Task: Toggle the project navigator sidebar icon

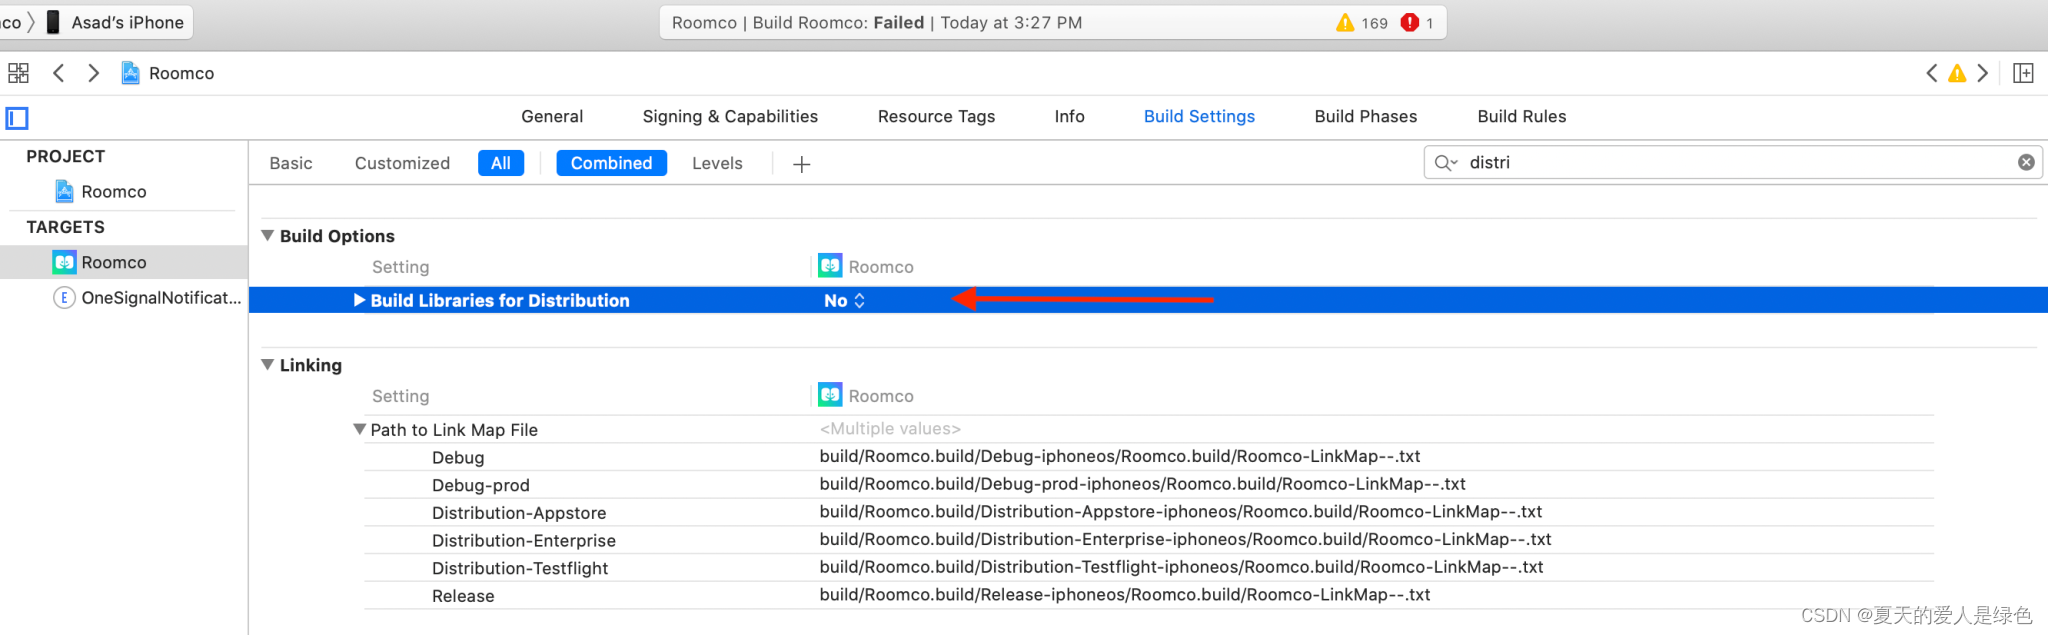Action: (x=17, y=118)
